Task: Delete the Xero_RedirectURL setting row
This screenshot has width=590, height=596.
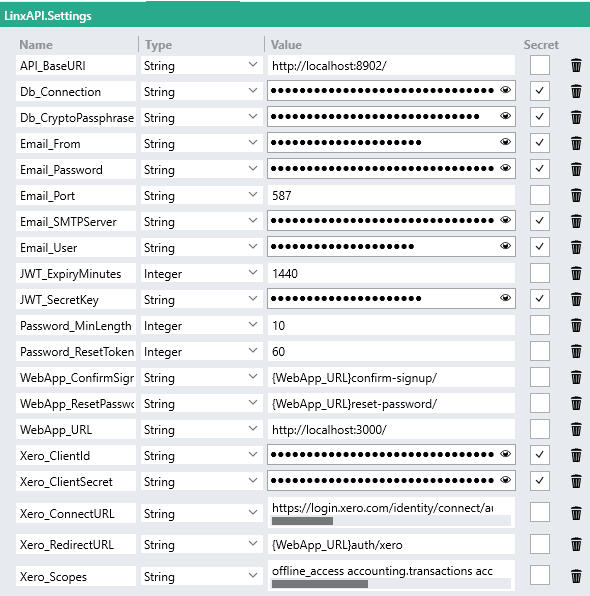Action: [576, 544]
